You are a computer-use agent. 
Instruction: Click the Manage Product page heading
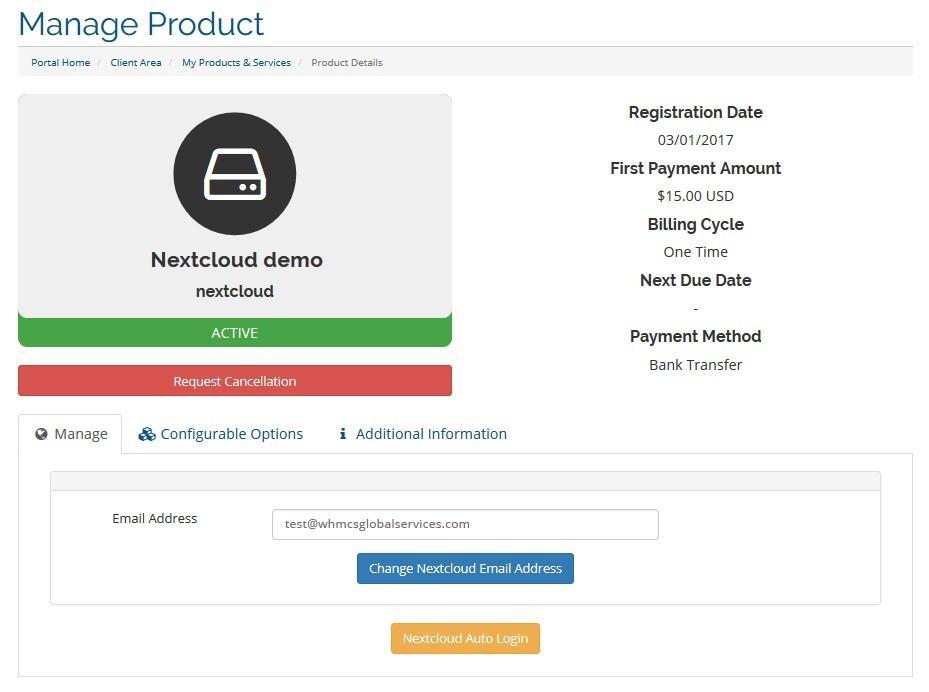point(141,24)
